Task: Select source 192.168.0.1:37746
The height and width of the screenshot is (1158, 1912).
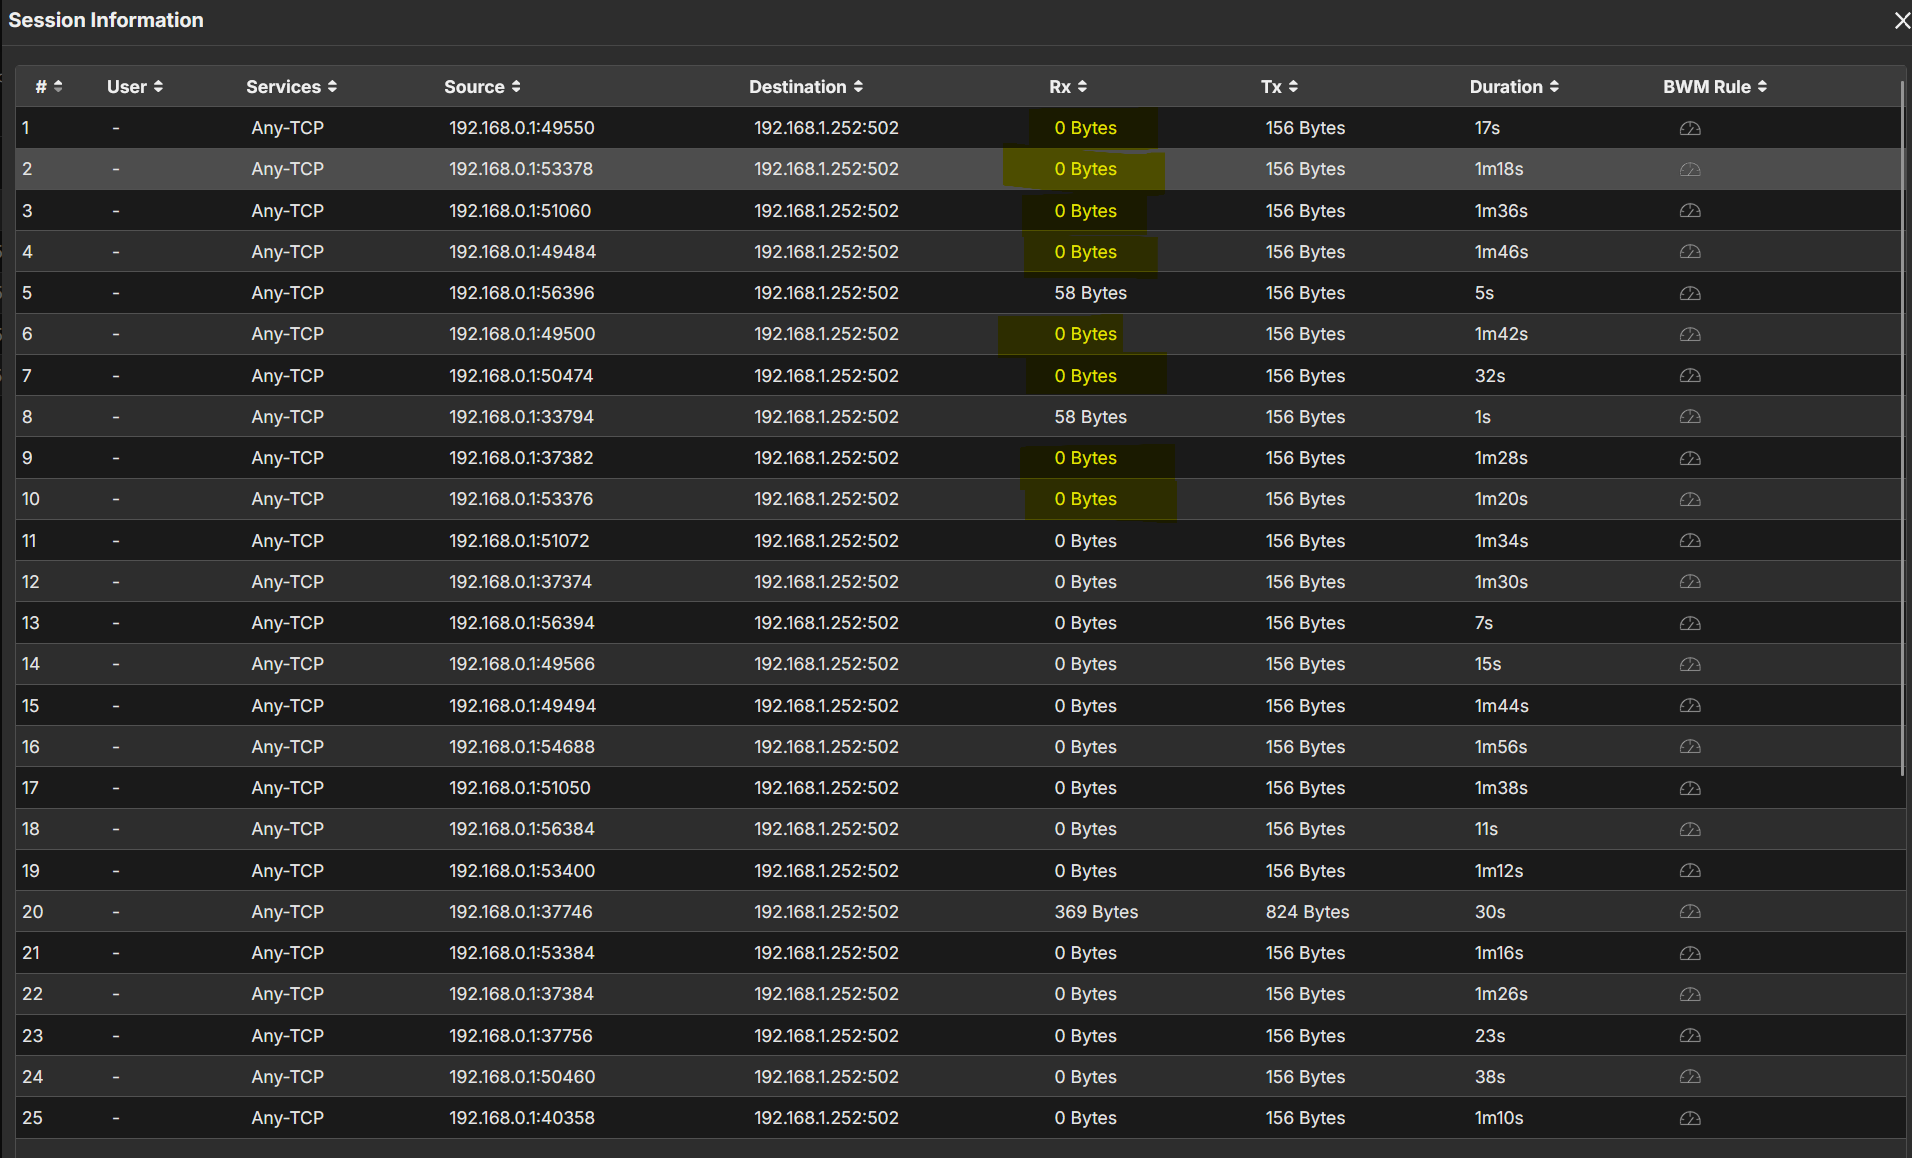Action: click(x=521, y=911)
